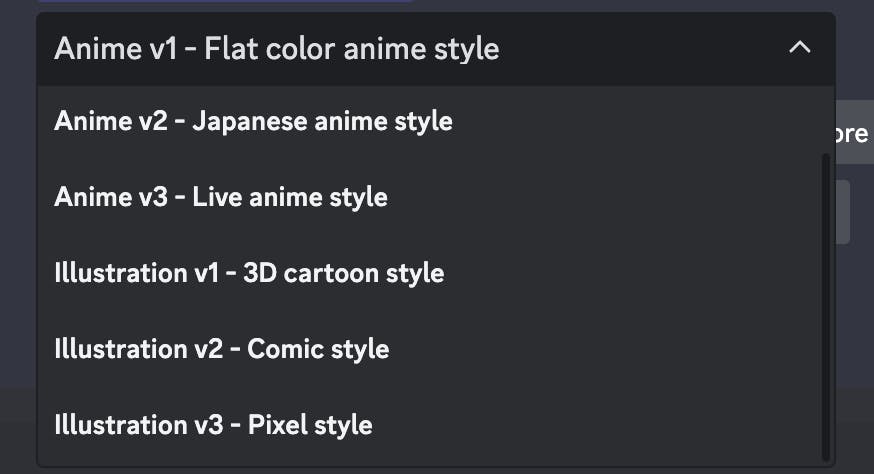Image resolution: width=874 pixels, height=474 pixels.
Task: Click the gray box beside the Anime v3 row
Action: coord(844,212)
